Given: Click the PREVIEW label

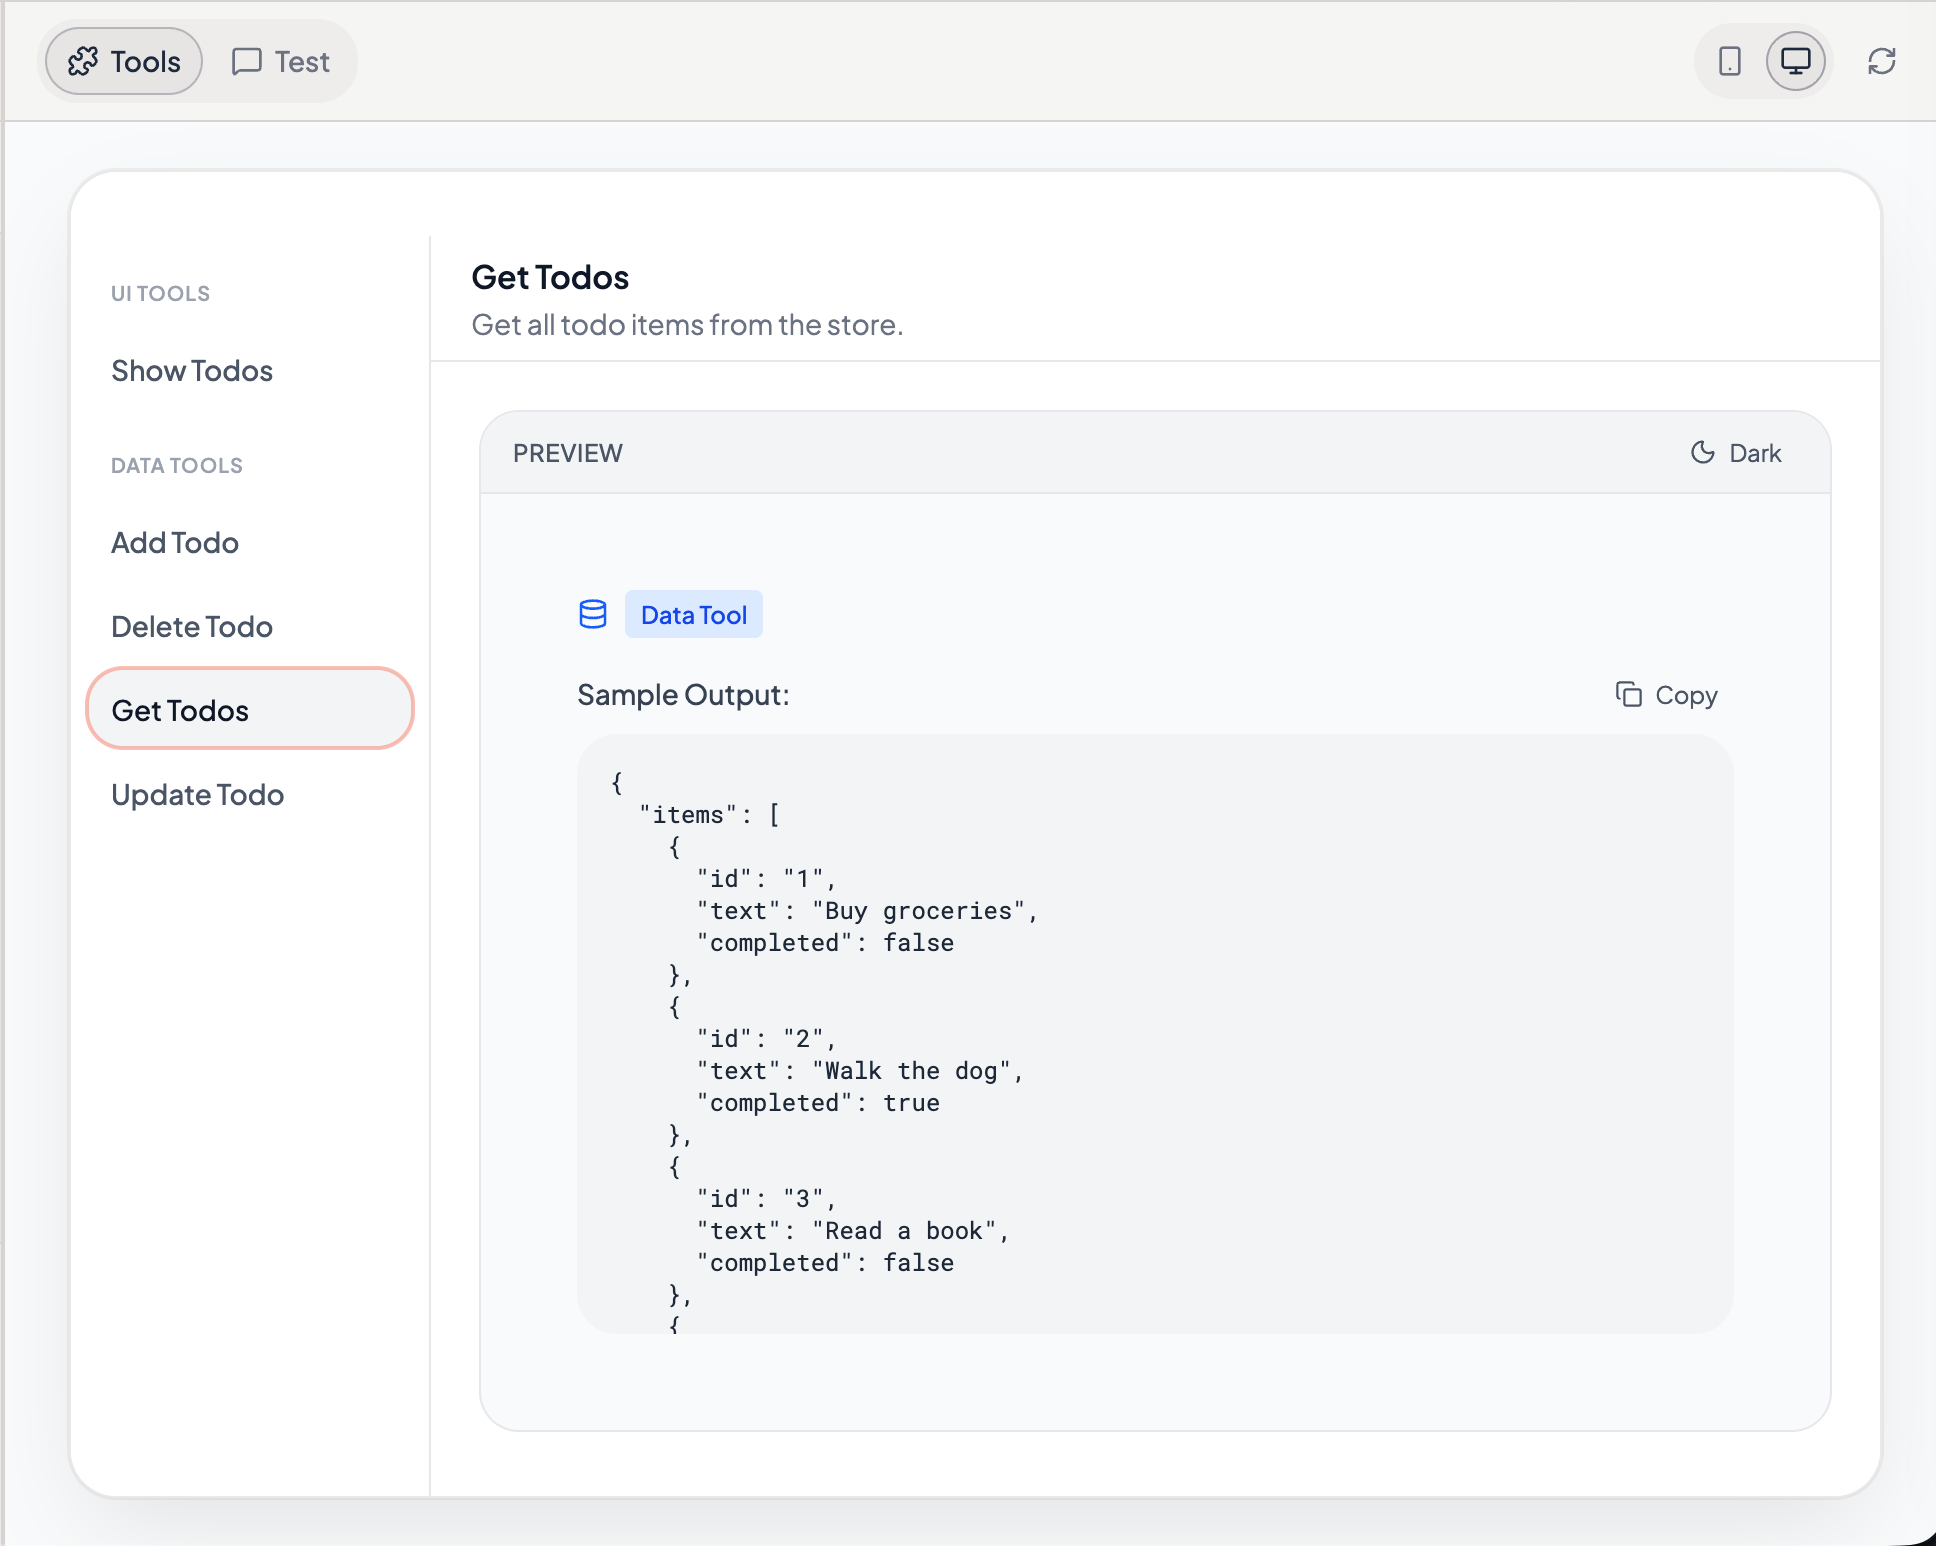Looking at the screenshot, I should pos(567,453).
